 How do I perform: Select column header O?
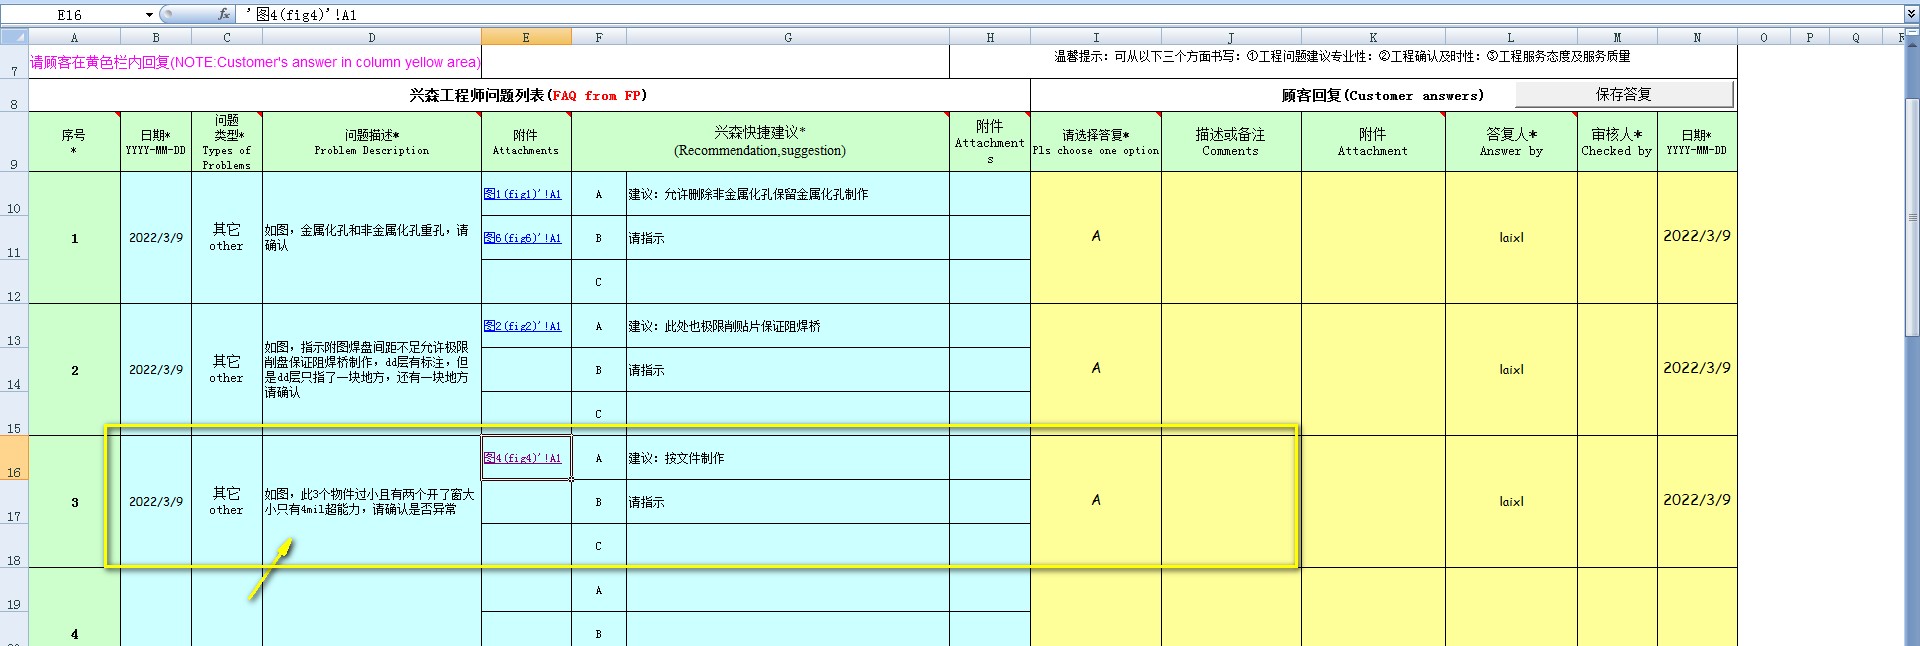coord(1763,37)
